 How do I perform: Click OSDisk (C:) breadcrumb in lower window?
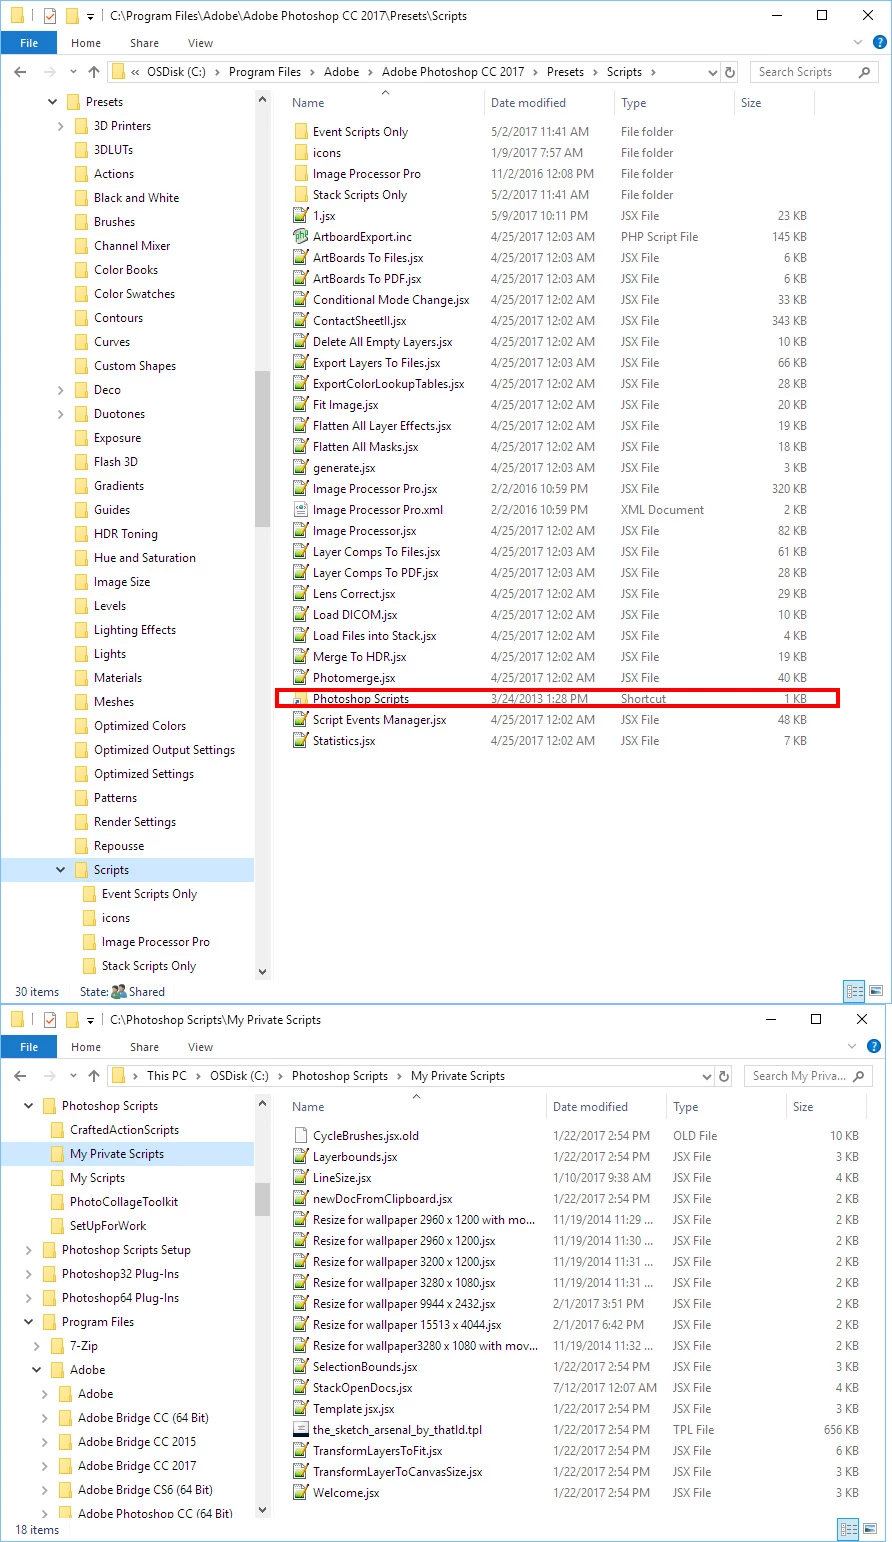tap(239, 1076)
